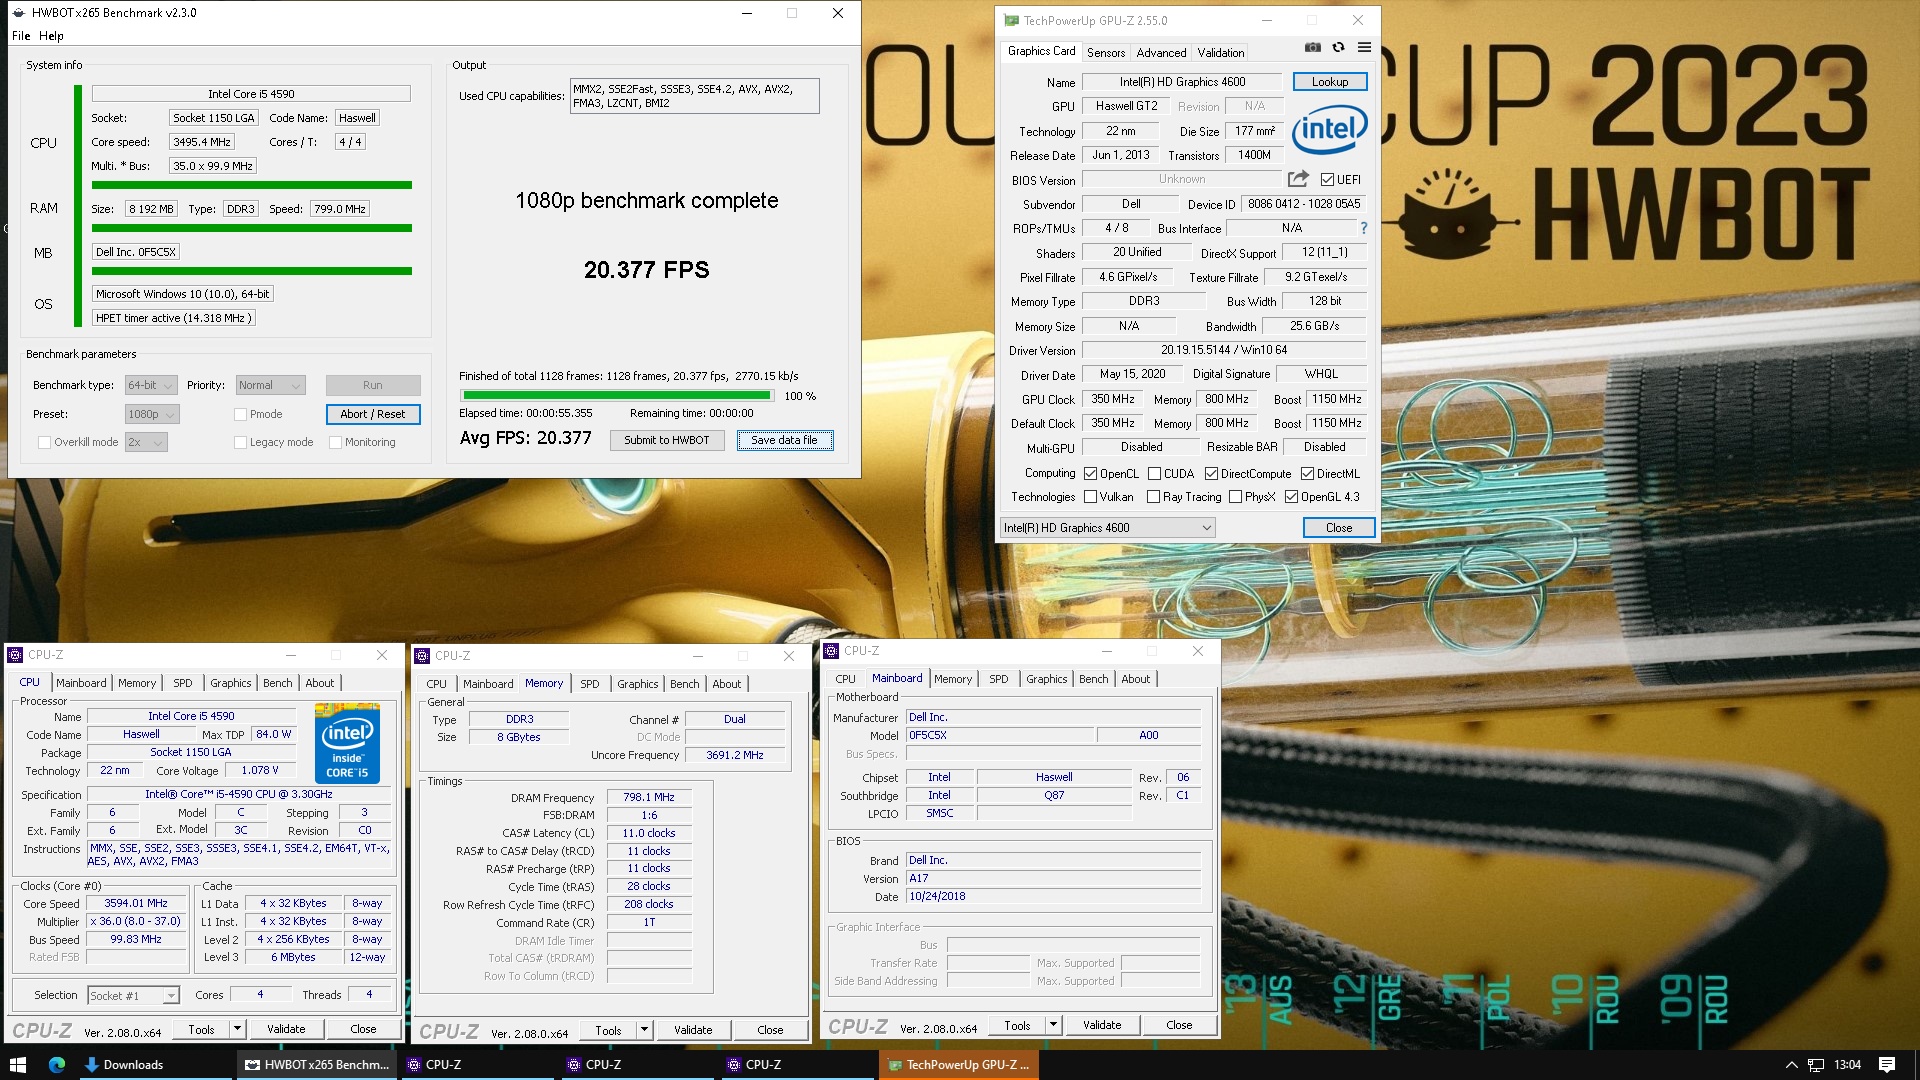Click the Intel Core i5 badge in CPU-Z

[x=347, y=743]
